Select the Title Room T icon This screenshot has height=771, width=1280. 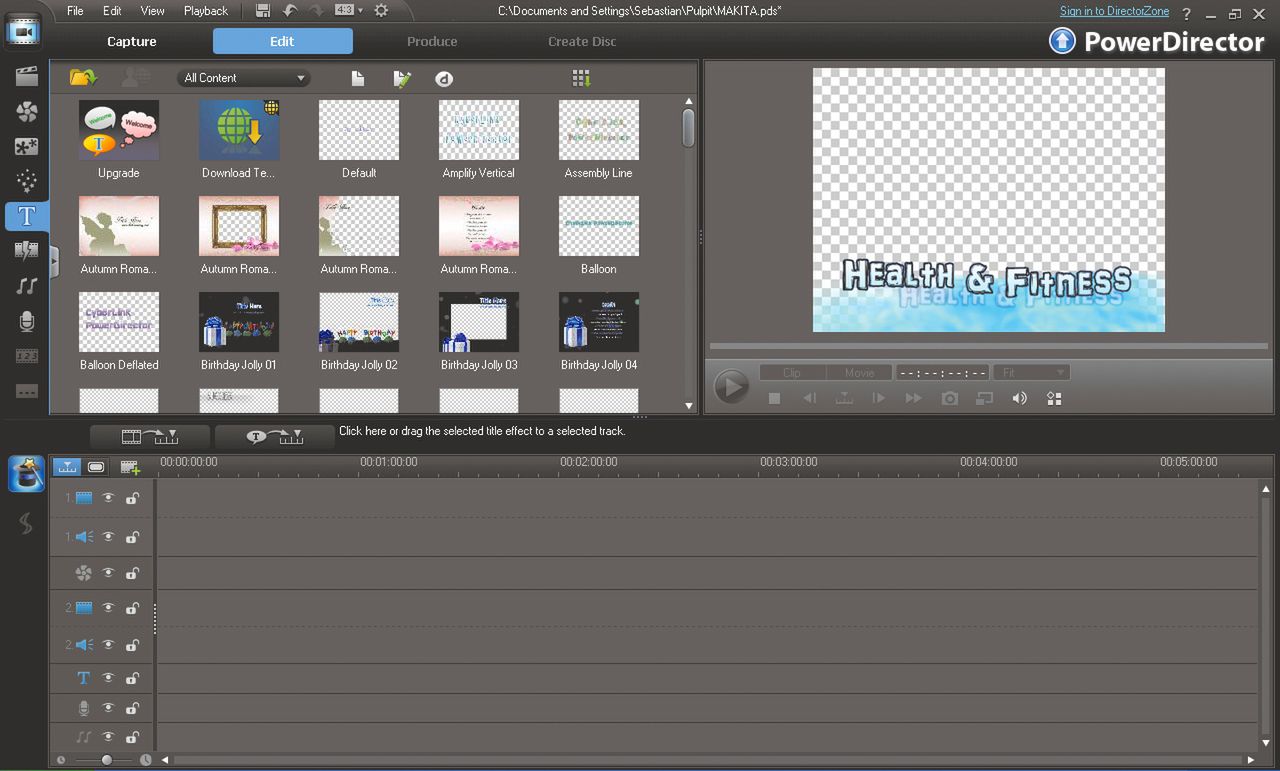click(27, 216)
